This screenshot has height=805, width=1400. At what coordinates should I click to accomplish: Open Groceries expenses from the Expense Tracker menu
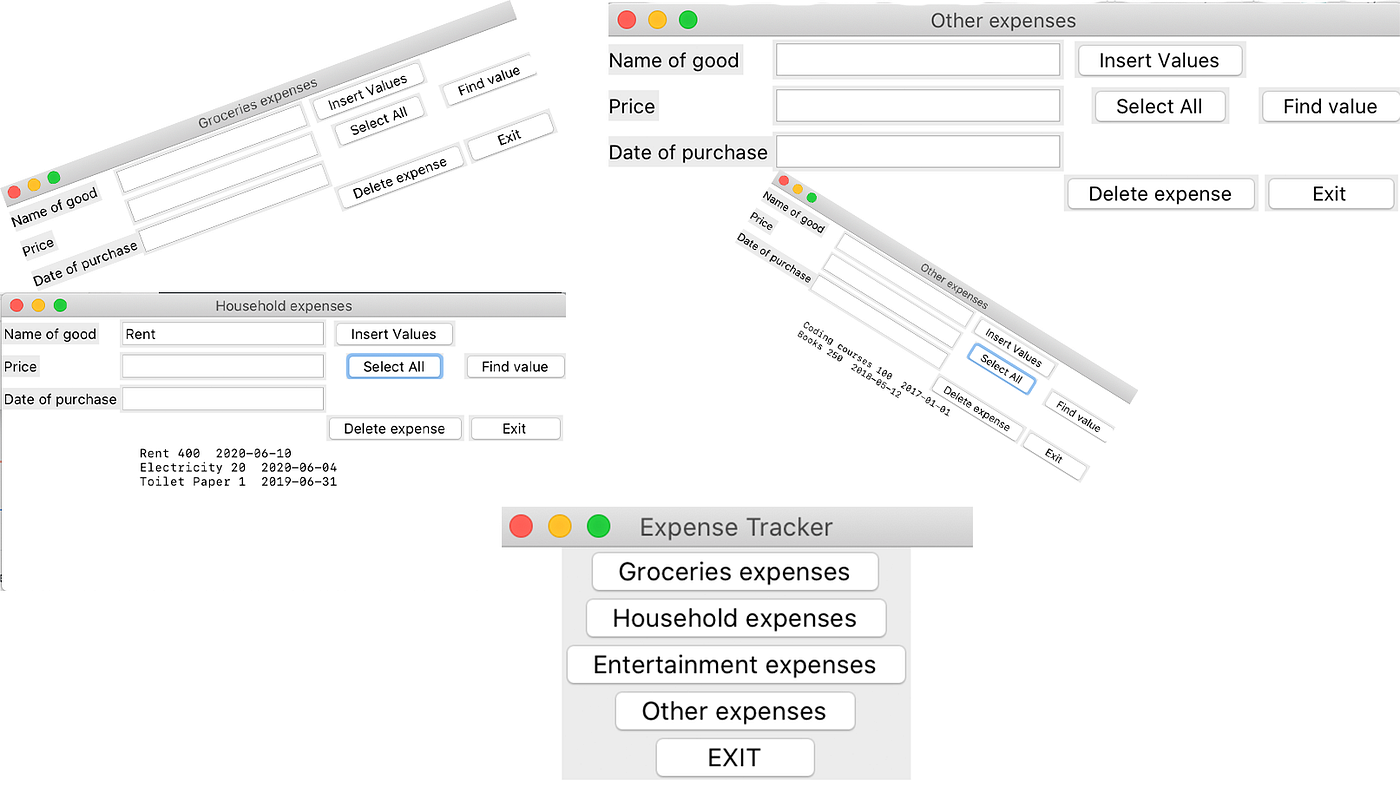(735, 571)
